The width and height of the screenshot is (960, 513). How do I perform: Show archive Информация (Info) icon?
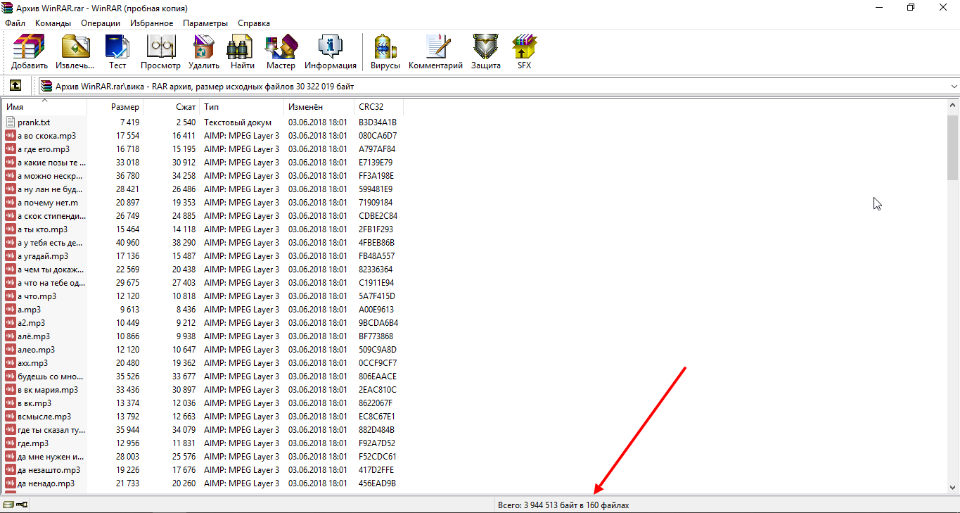(x=330, y=51)
